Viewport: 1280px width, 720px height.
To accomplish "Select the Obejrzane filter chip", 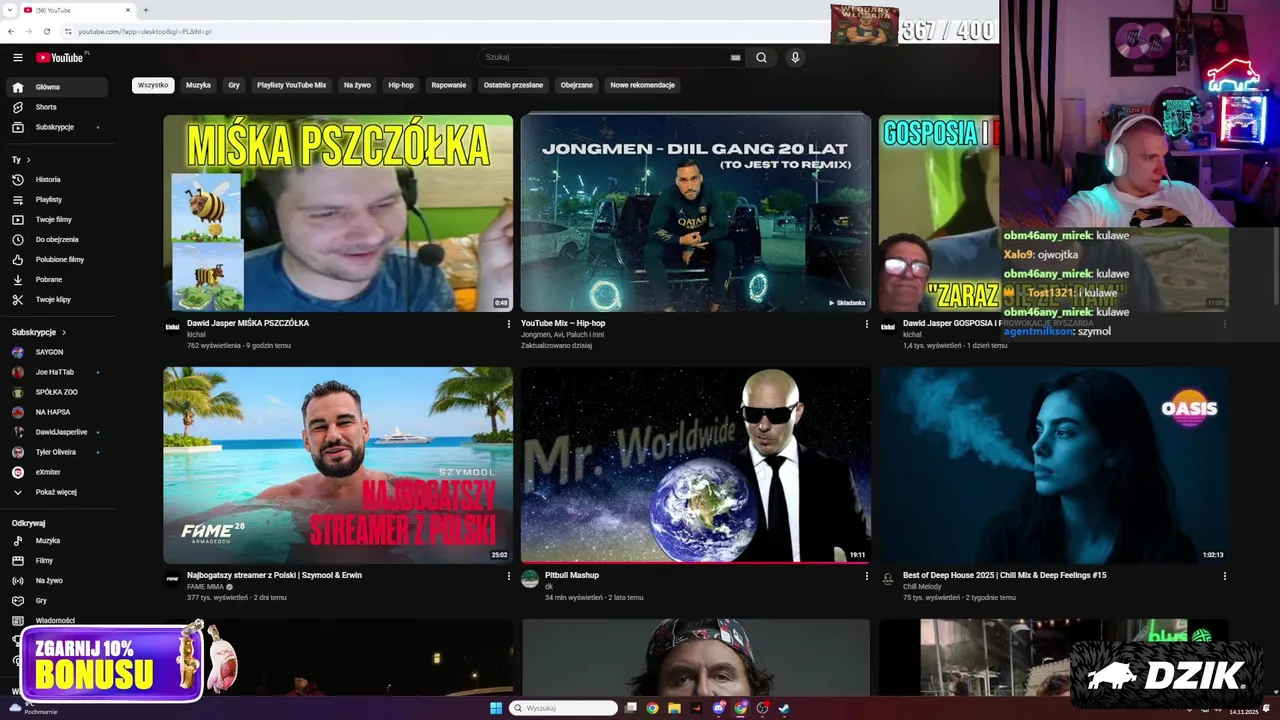I will 576,85.
